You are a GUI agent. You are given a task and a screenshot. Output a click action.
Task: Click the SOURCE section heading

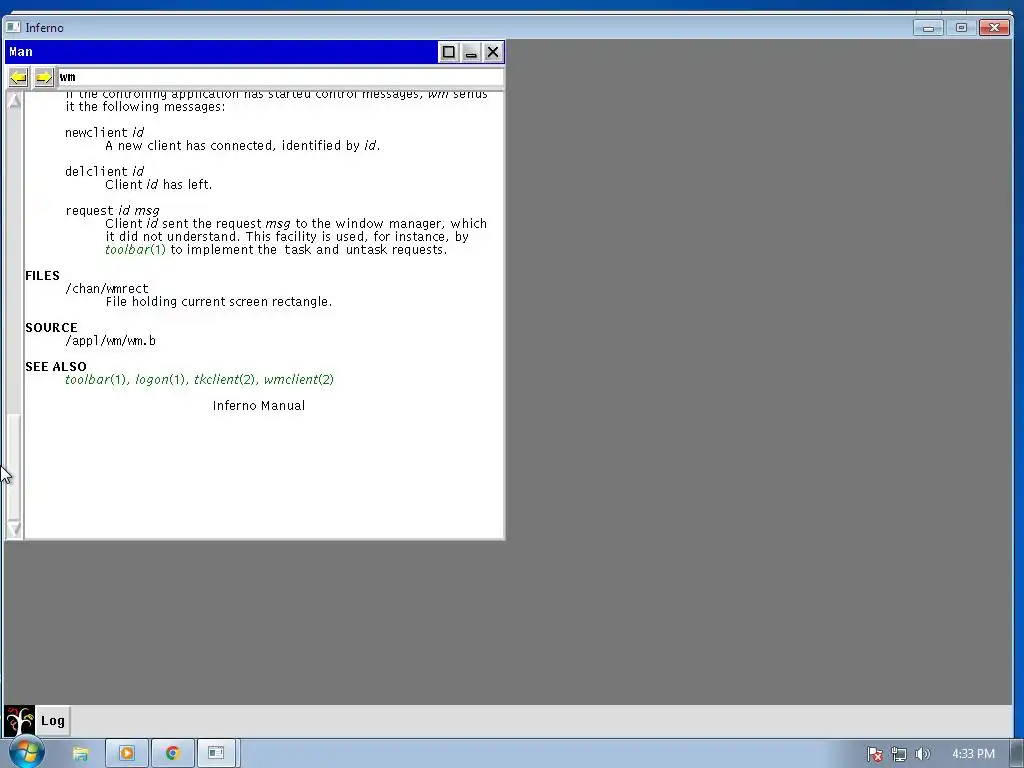point(52,328)
